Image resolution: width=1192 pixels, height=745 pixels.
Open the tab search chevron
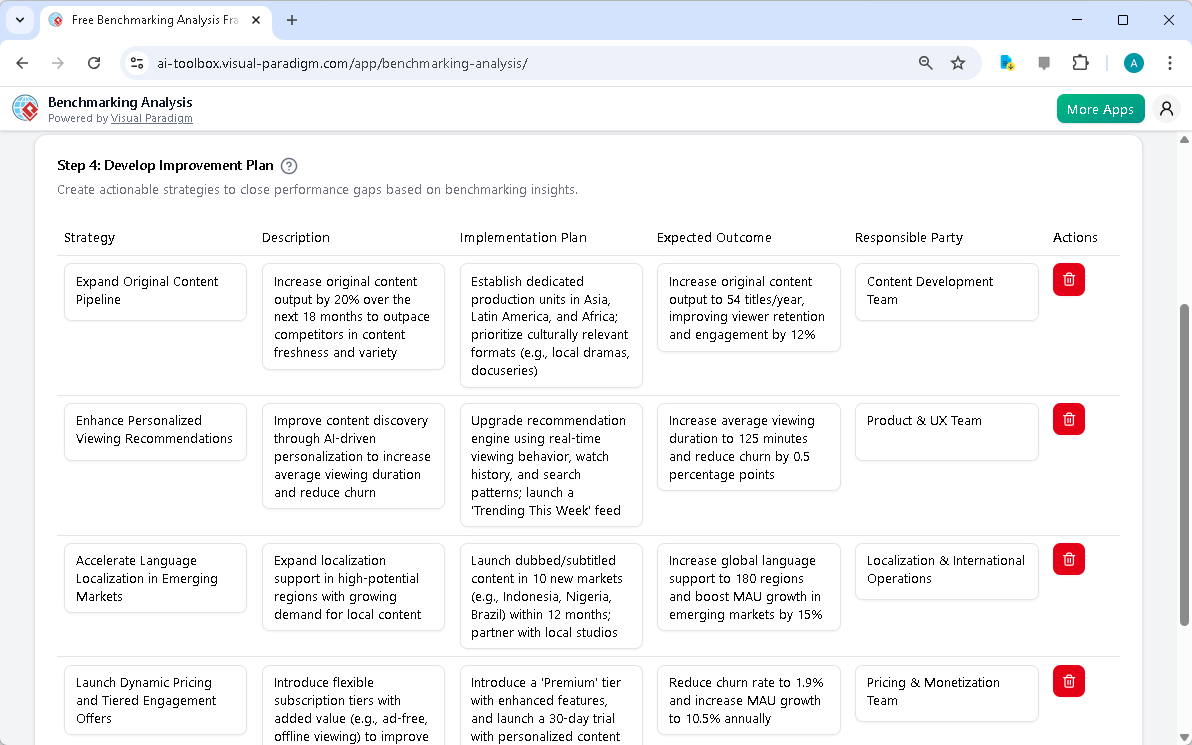pyautogui.click(x=20, y=20)
